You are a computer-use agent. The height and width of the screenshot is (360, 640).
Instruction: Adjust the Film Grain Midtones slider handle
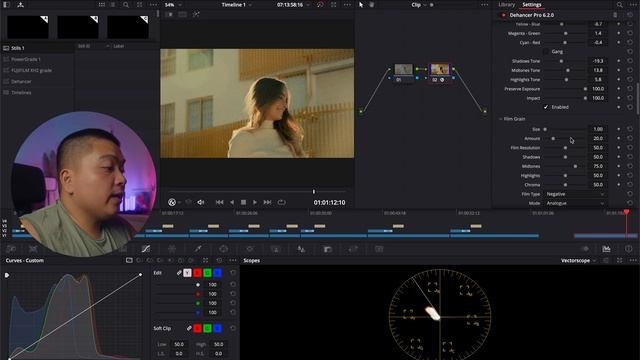tap(576, 166)
